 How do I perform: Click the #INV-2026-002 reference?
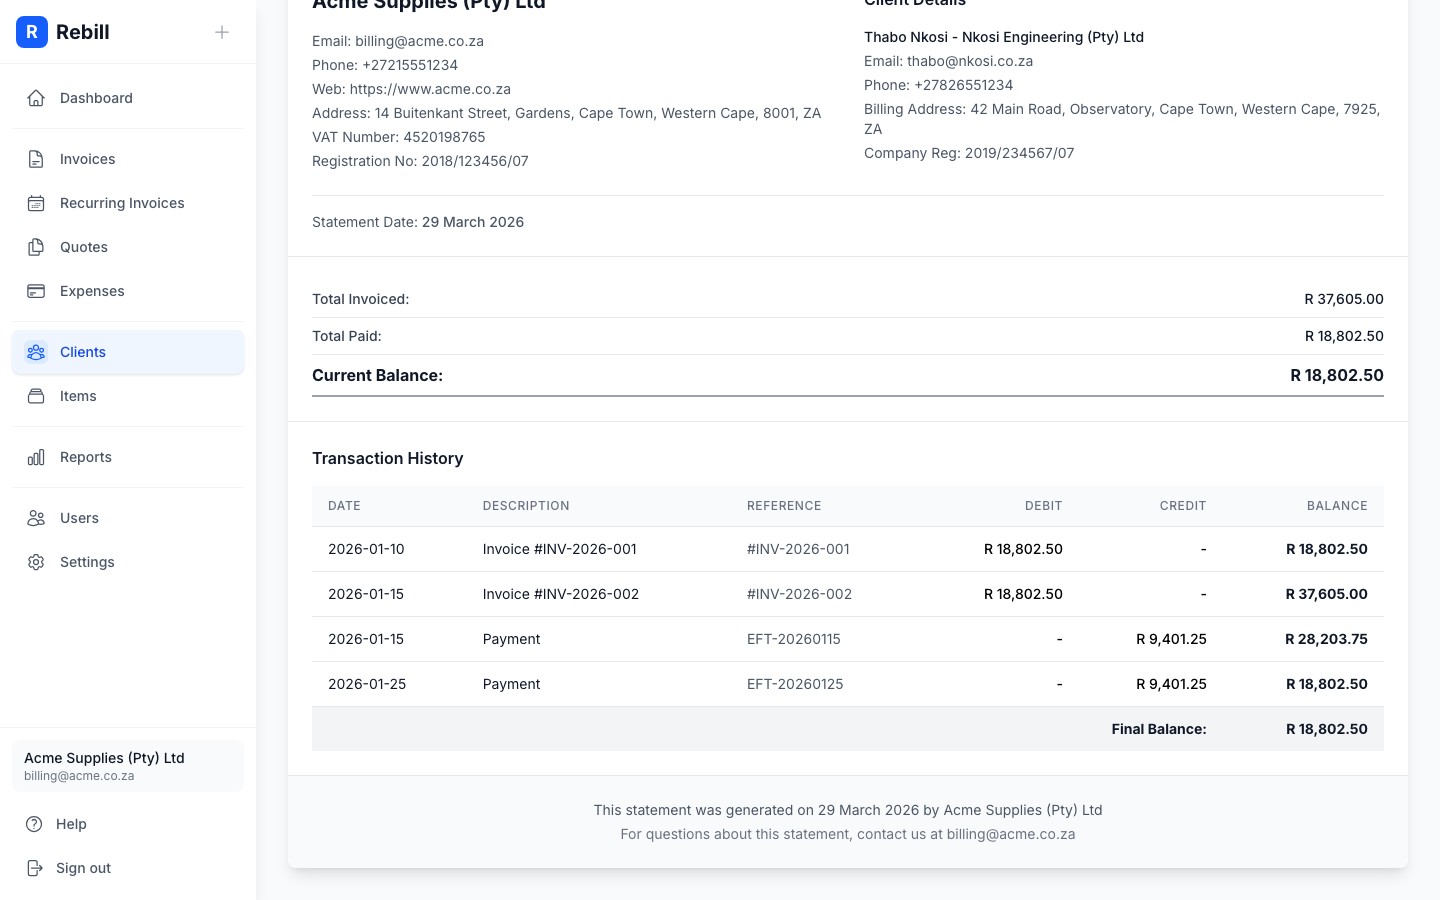click(x=799, y=594)
